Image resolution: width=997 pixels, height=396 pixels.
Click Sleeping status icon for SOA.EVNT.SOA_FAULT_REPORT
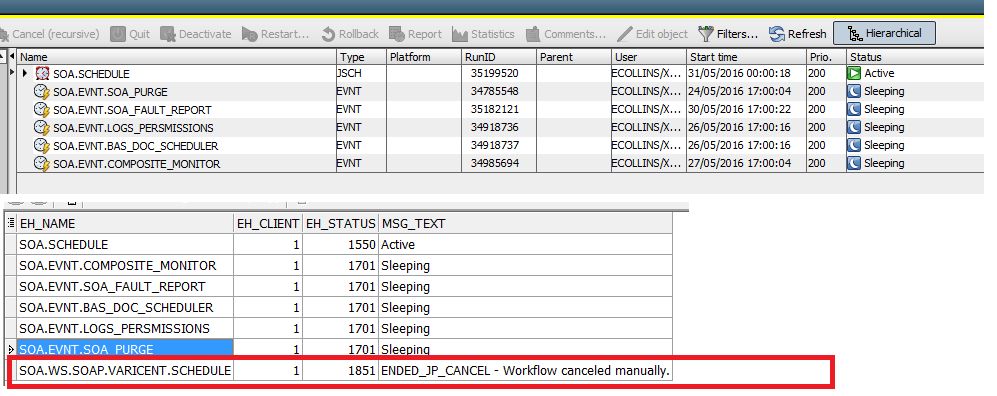(x=854, y=109)
